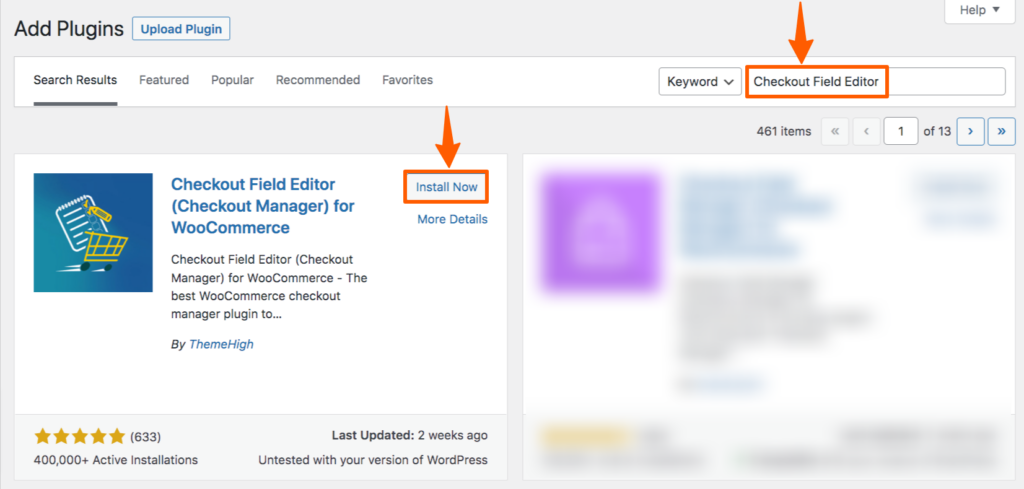Open the Featured tab
The image size is (1024, 489).
(164, 80)
